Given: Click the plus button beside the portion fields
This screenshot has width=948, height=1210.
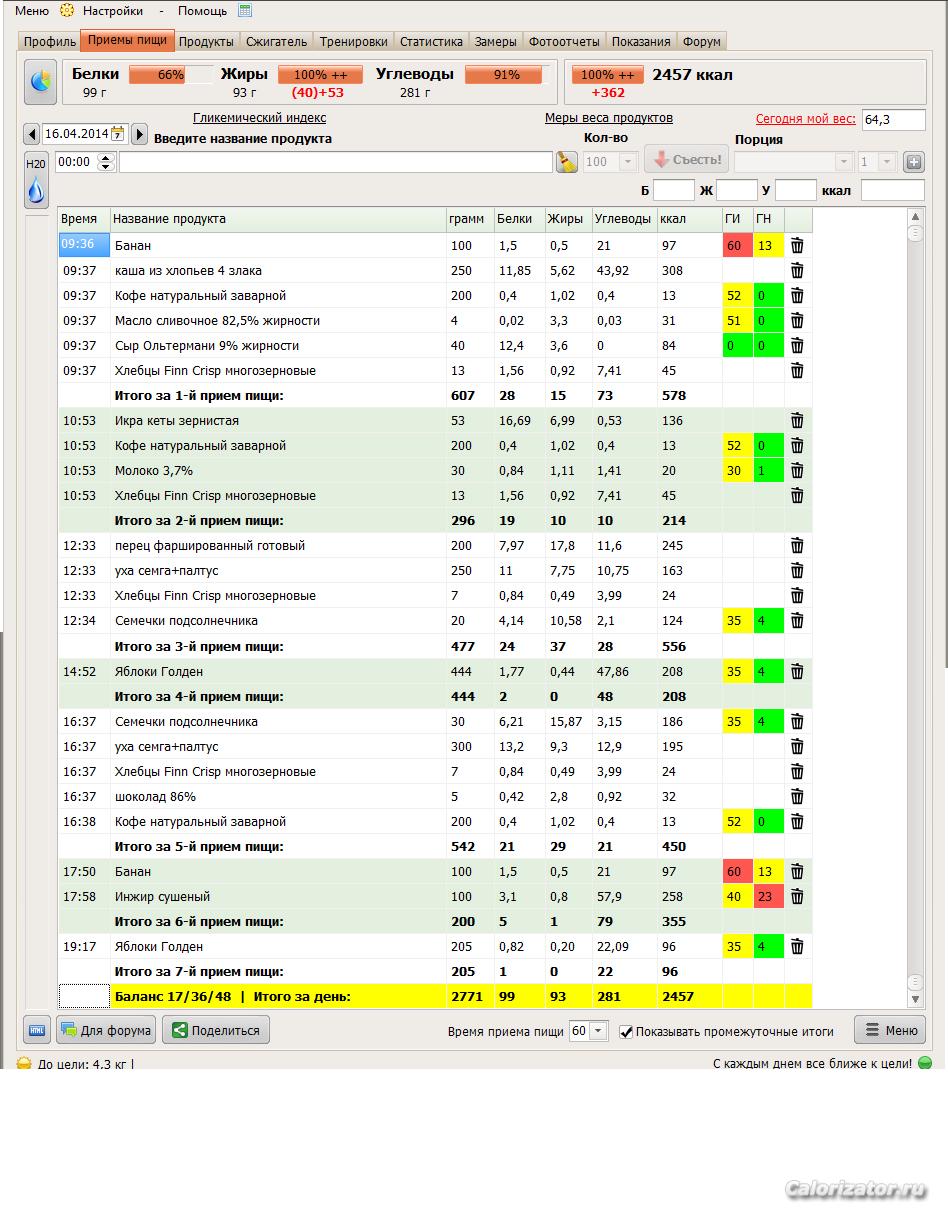Looking at the screenshot, I should click(x=913, y=162).
